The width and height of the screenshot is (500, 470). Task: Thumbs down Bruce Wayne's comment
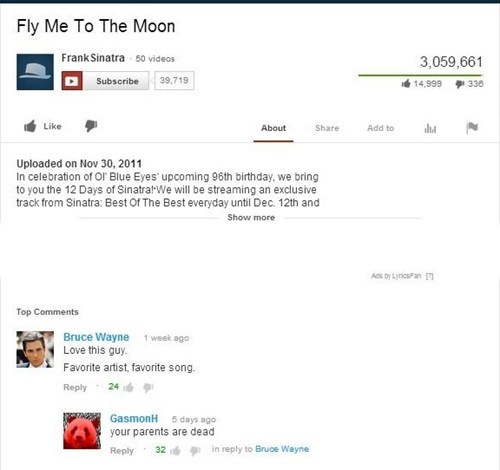pos(148,387)
